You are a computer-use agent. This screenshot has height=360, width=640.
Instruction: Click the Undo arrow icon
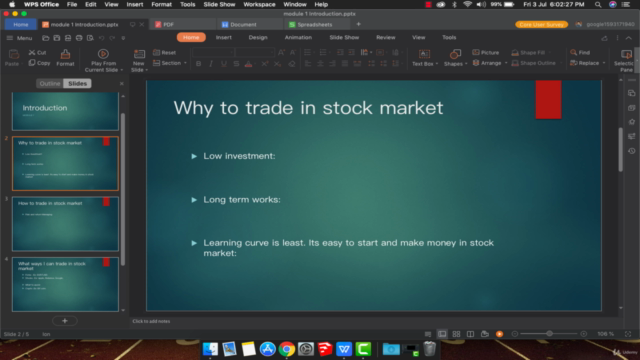[x=101, y=38]
